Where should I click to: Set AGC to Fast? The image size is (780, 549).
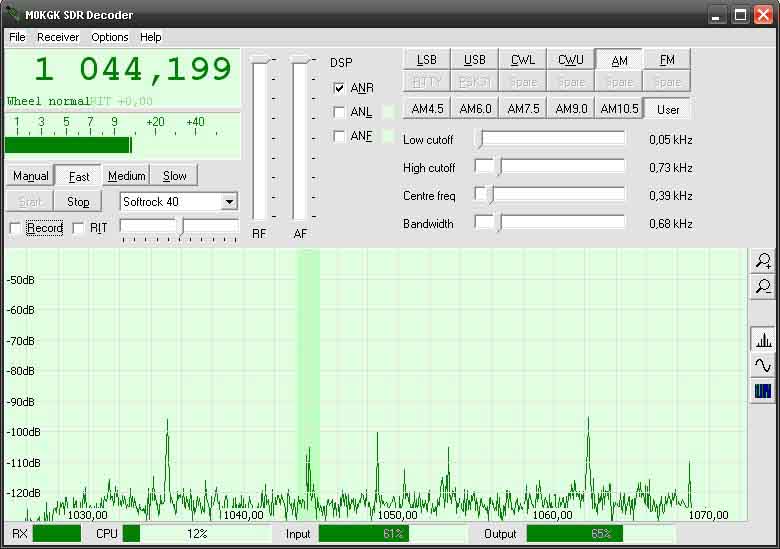click(78, 176)
